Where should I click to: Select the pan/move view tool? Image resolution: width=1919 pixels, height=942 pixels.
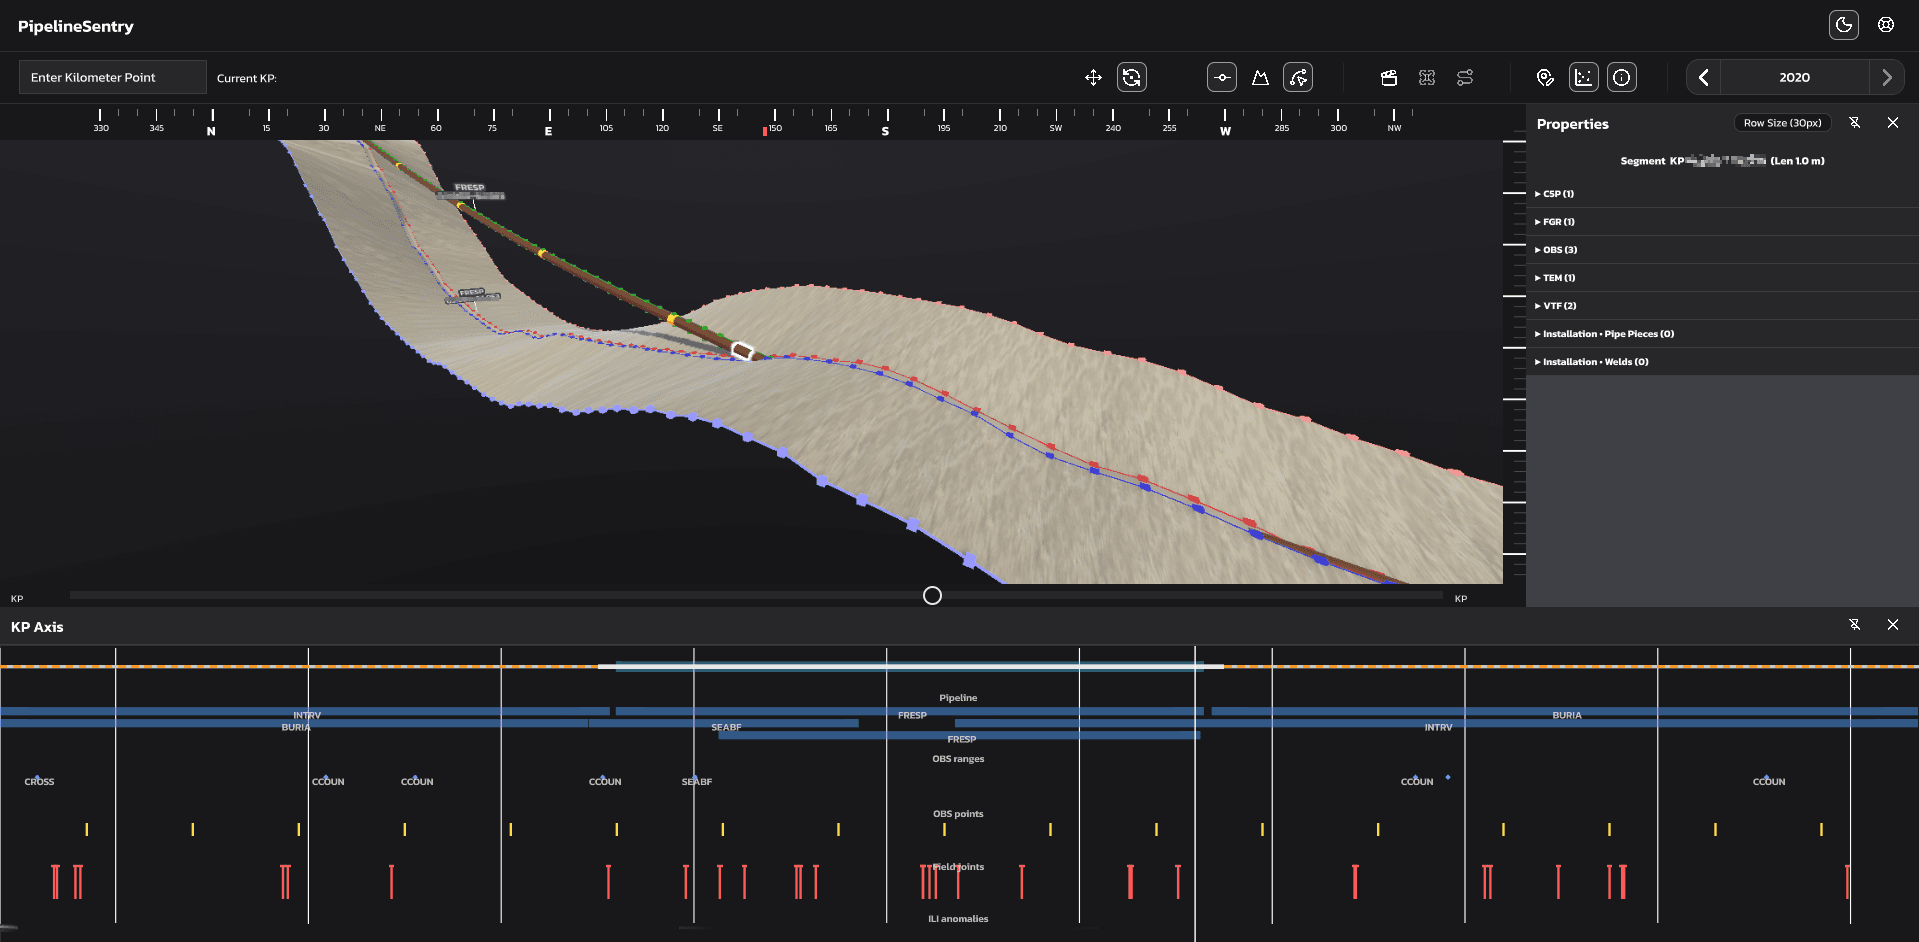point(1093,77)
